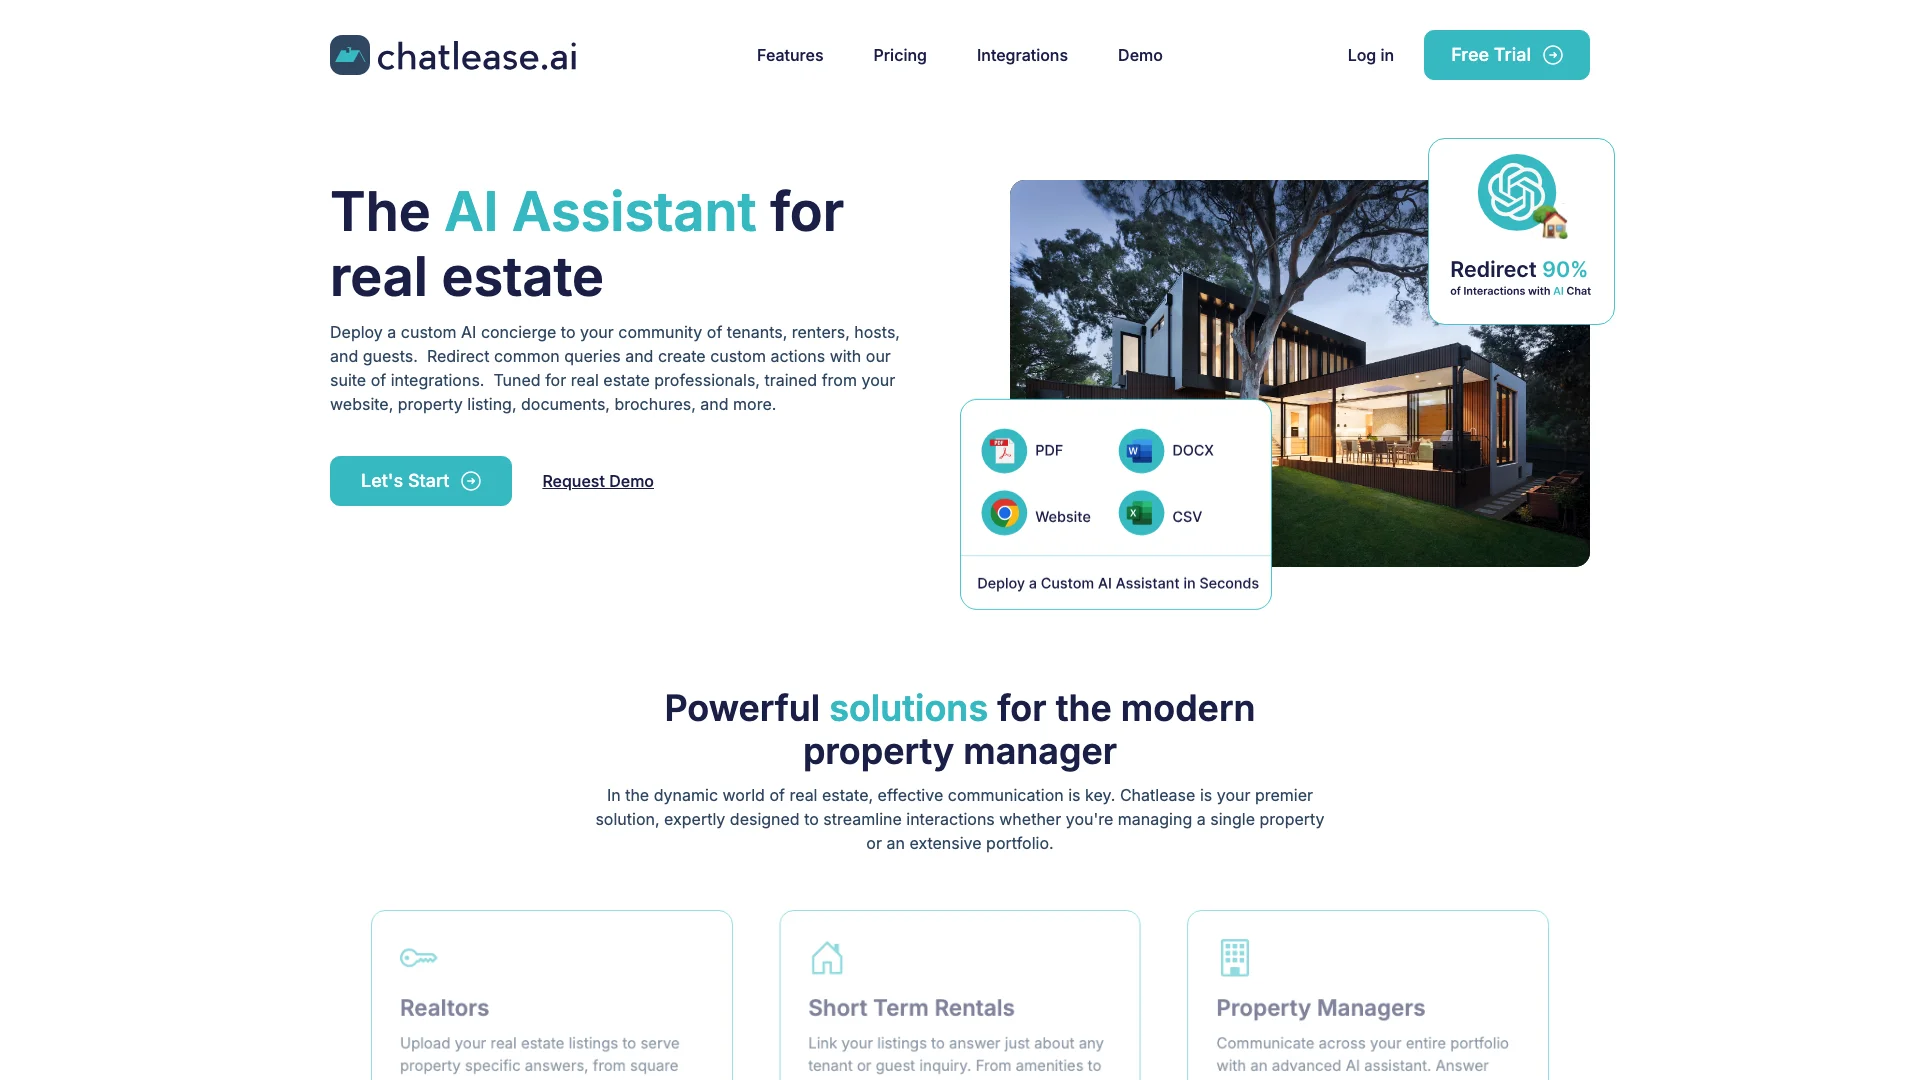The image size is (1920, 1080).
Task: Click the Request Demo link
Action: [x=597, y=480]
